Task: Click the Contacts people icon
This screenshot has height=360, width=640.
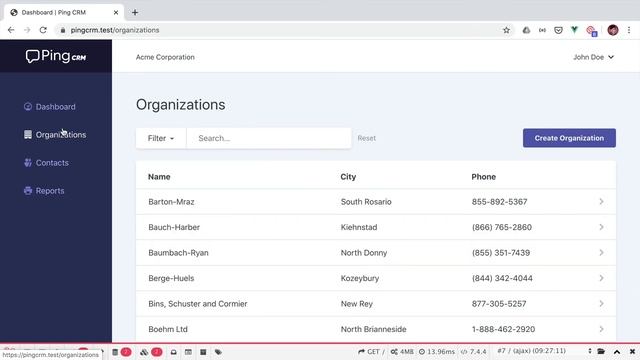Action: (28, 162)
